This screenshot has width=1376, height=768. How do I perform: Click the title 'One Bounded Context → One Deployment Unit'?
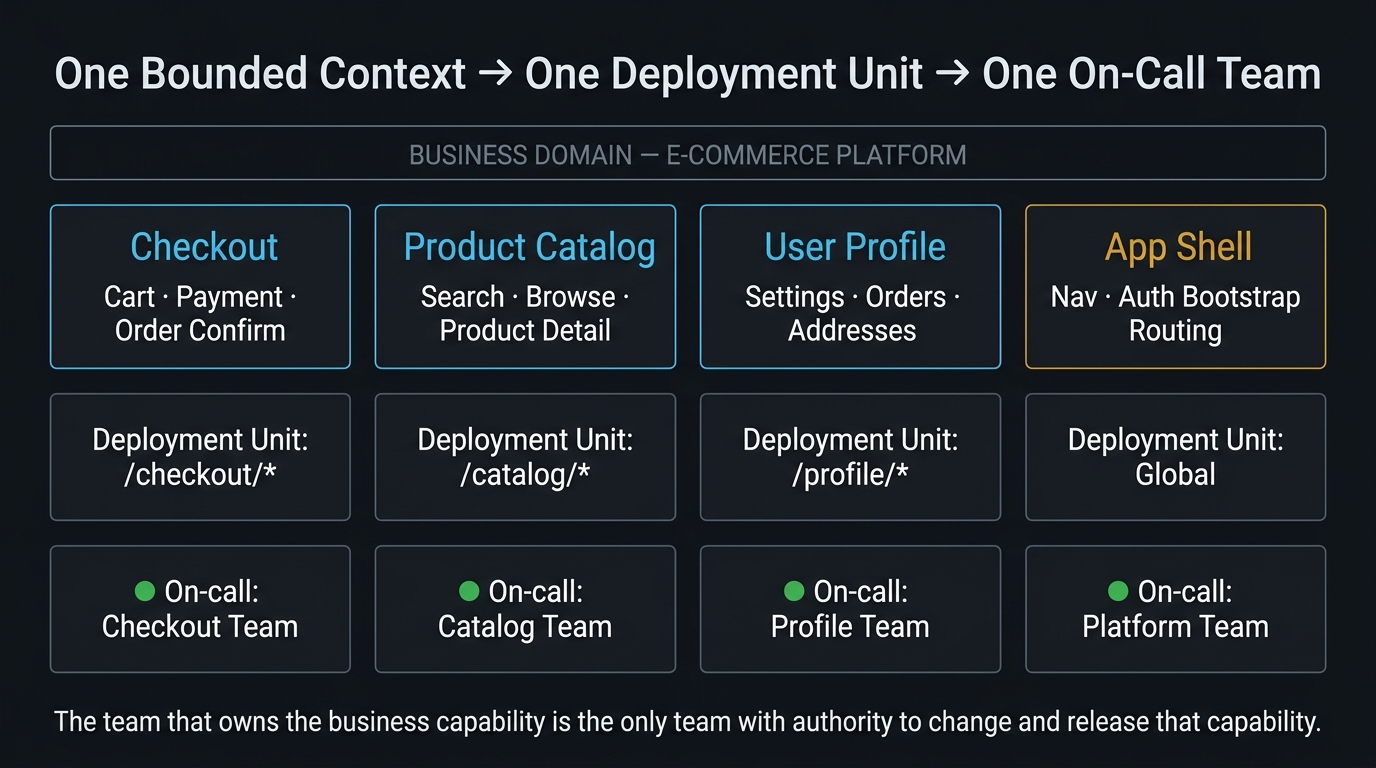coord(488,74)
